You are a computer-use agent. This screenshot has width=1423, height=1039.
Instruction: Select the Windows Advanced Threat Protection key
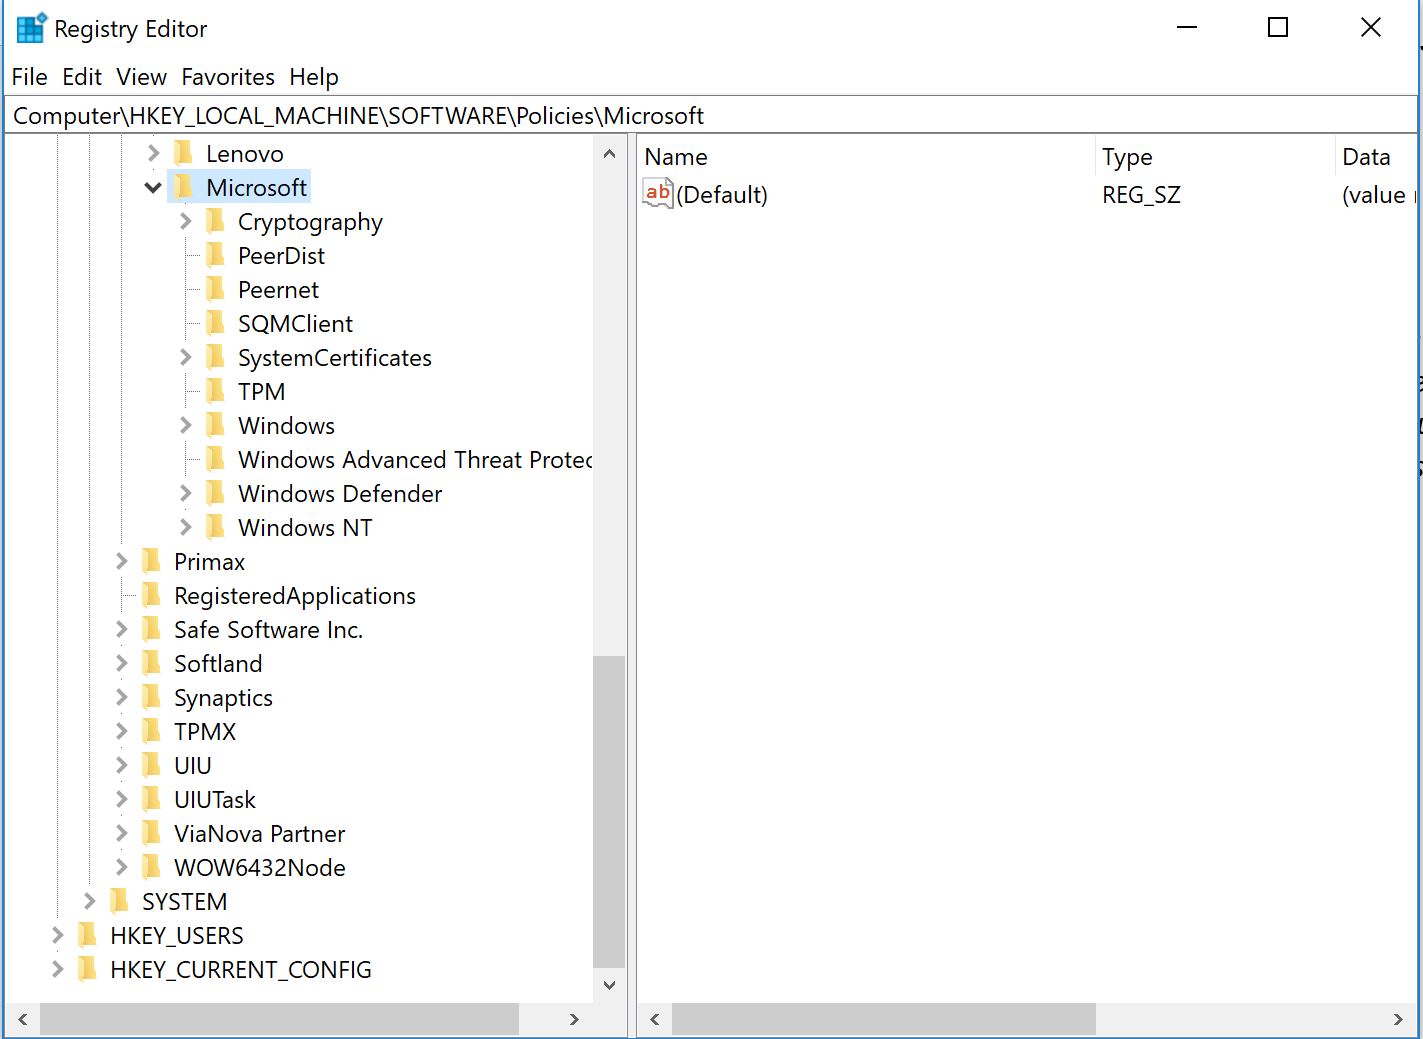point(415,459)
